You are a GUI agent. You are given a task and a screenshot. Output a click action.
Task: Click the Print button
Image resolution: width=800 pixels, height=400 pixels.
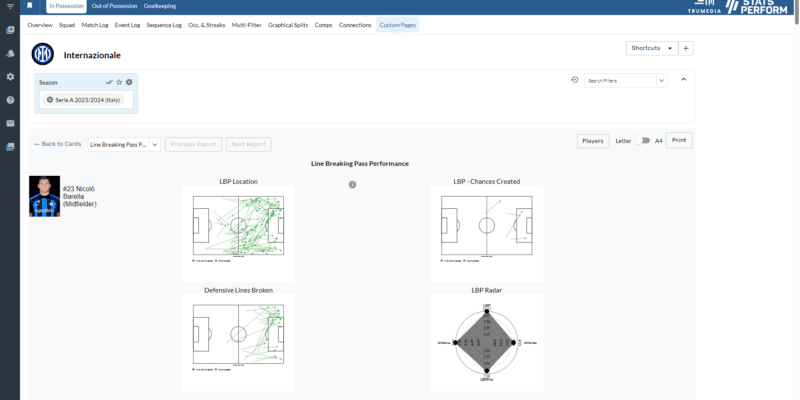pos(679,141)
